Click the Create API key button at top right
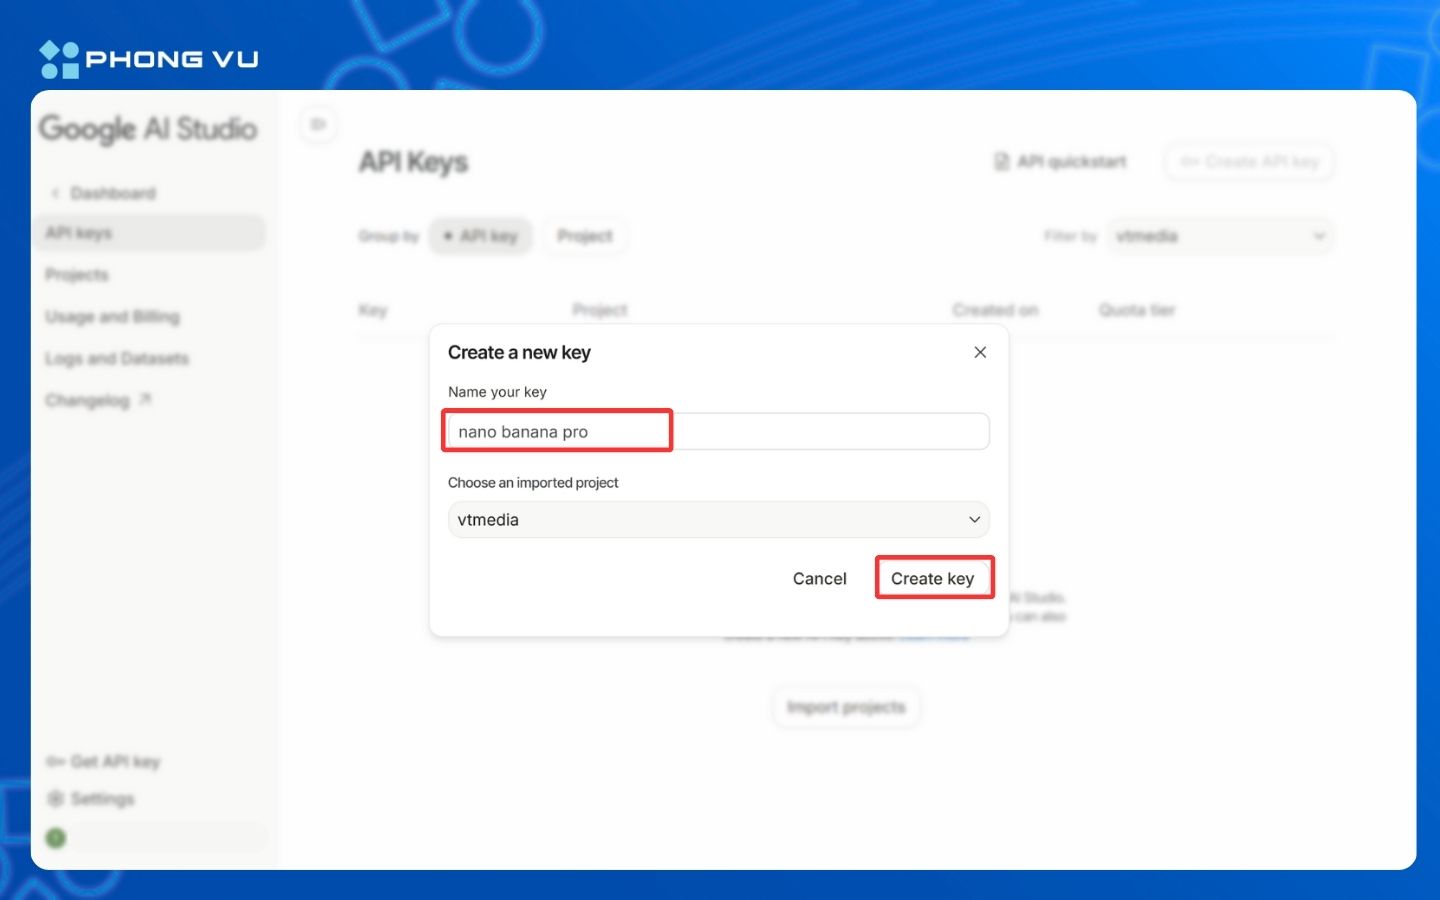This screenshot has height=900, width=1440. [x=1249, y=162]
